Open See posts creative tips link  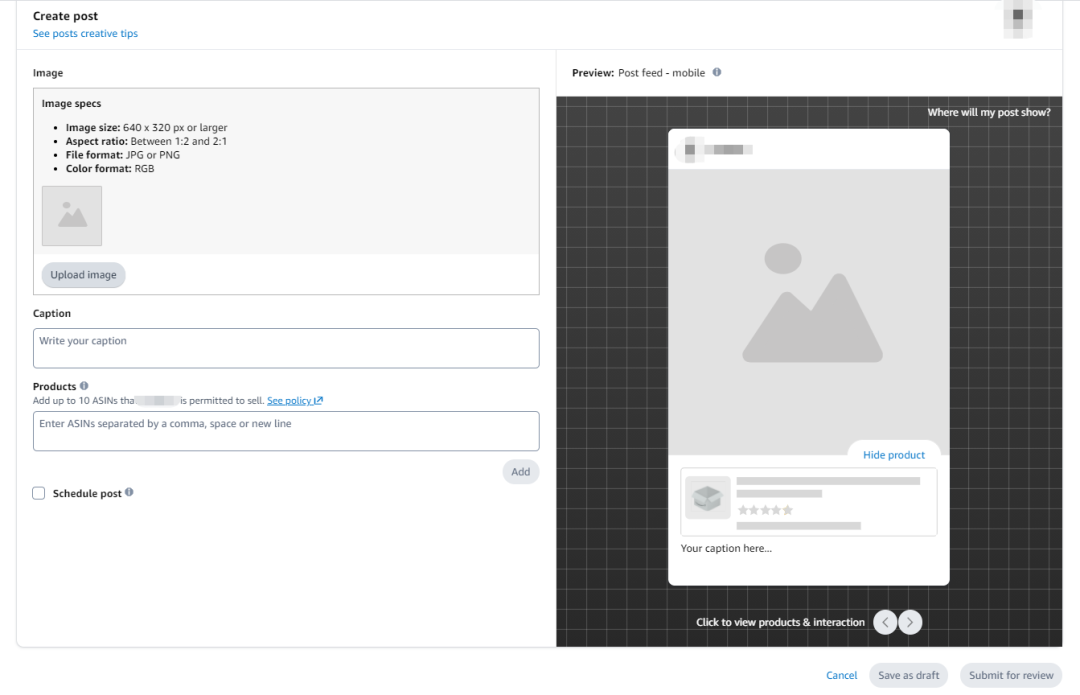85,34
